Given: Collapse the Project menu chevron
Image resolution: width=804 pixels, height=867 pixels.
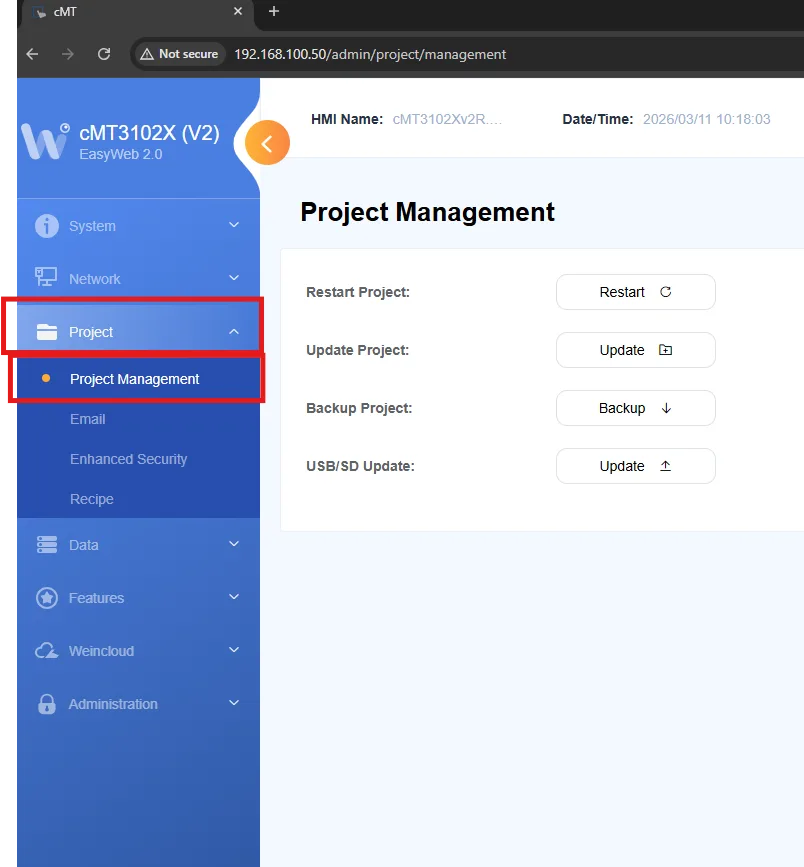Looking at the screenshot, I should (x=234, y=331).
